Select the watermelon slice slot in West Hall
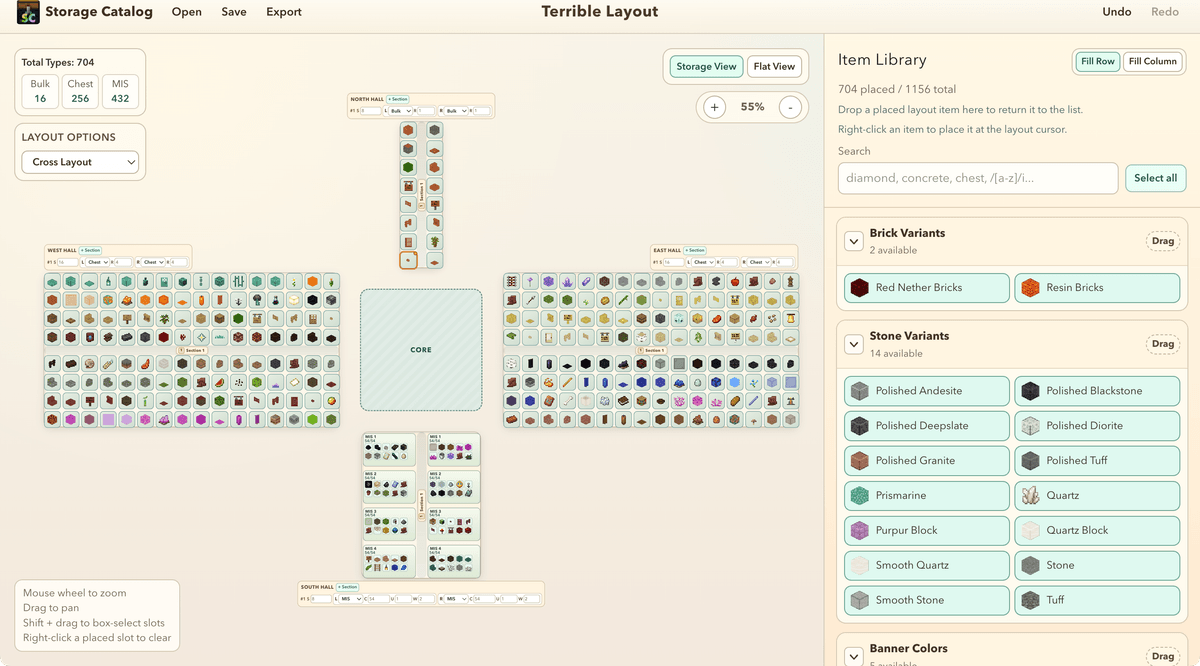This screenshot has width=1200, height=666. click(x=220, y=382)
